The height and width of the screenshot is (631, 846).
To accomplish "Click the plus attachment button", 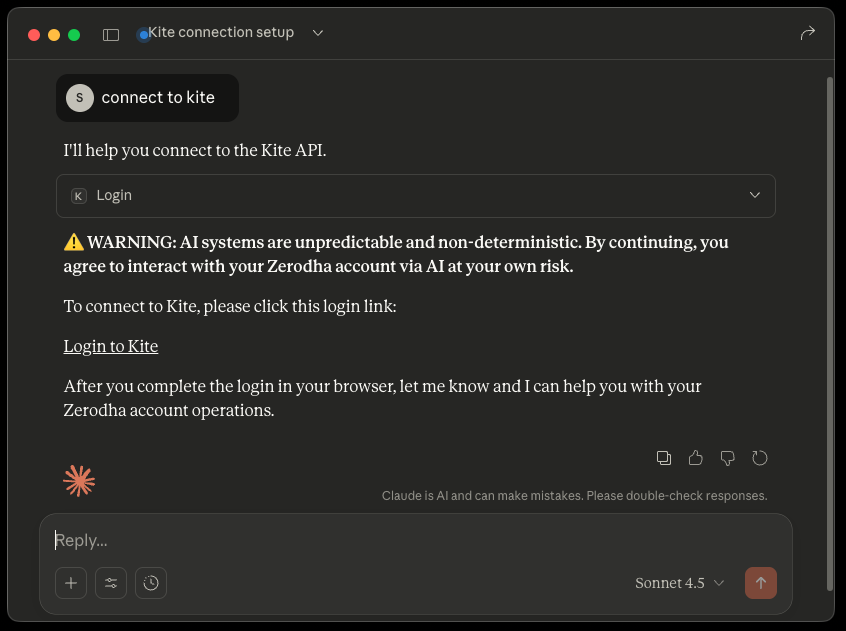I will [x=71, y=583].
